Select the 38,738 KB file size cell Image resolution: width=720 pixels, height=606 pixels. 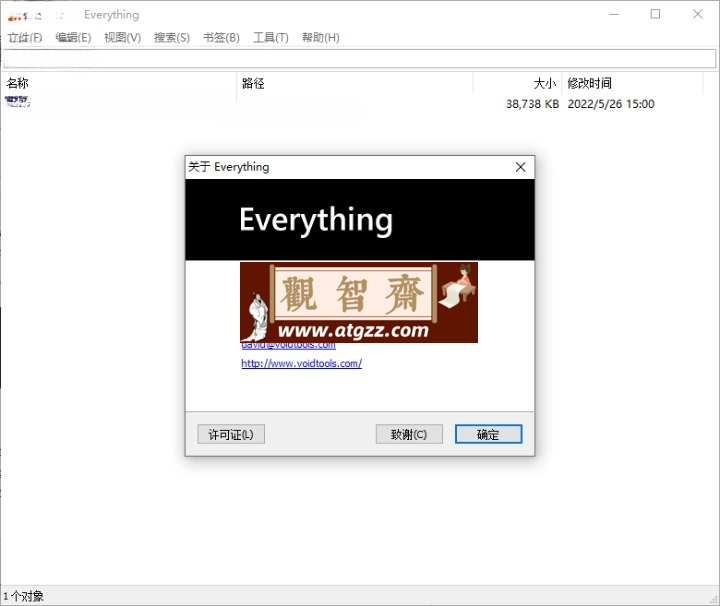tap(532, 104)
